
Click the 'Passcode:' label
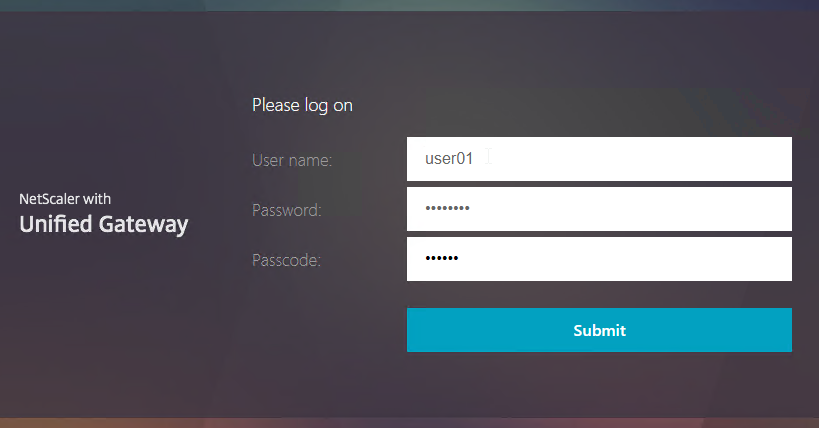[x=286, y=260]
